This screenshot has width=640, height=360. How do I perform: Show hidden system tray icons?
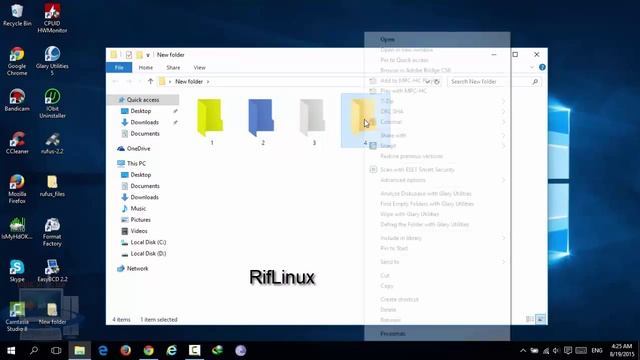tap(523, 351)
